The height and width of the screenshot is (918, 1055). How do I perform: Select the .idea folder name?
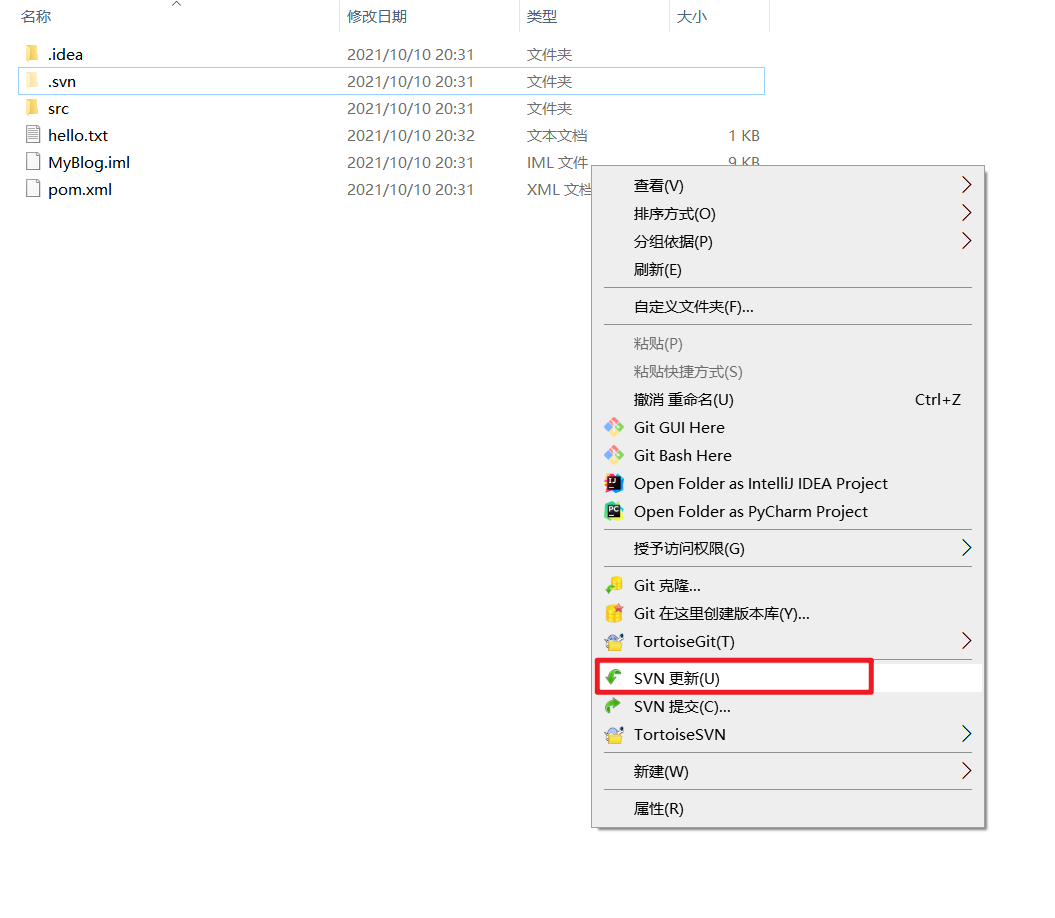click(x=65, y=55)
